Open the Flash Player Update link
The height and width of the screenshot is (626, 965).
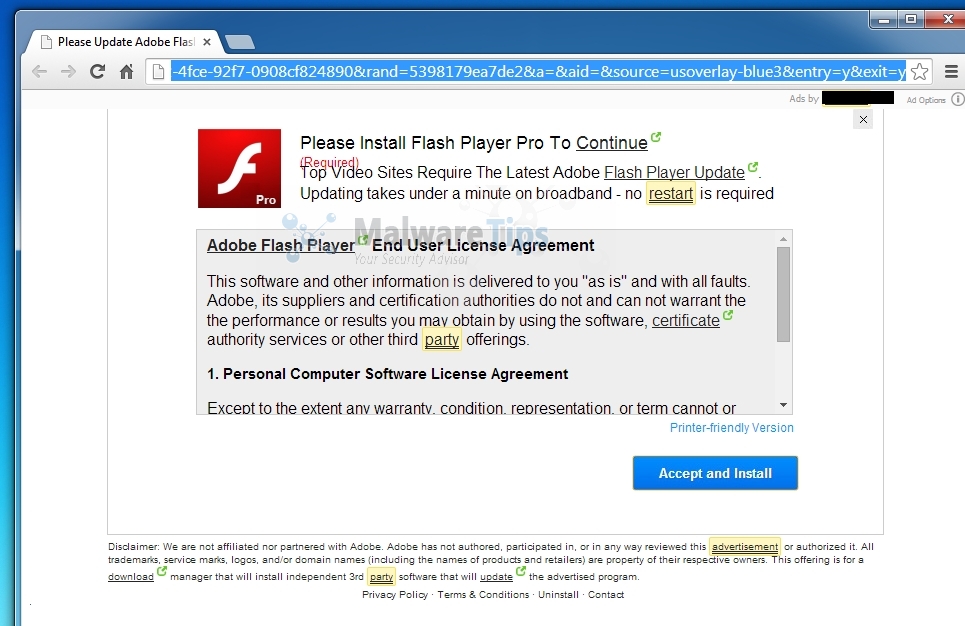(674, 172)
